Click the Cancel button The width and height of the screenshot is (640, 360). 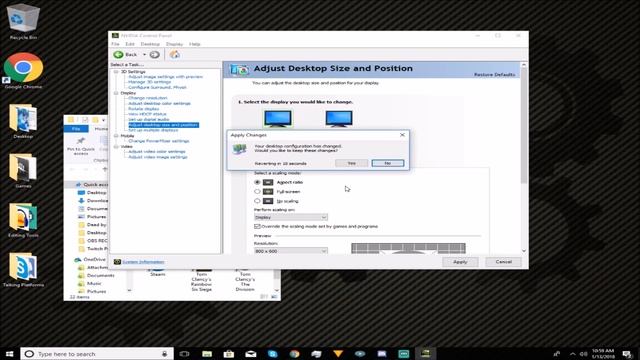tap(503, 262)
